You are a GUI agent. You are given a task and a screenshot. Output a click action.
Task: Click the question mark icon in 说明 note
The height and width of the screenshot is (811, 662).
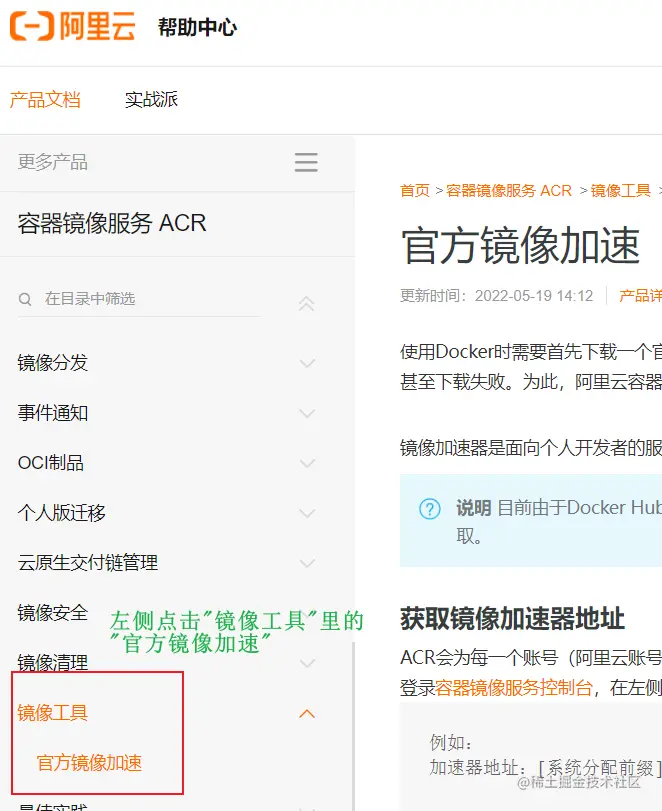429,509
